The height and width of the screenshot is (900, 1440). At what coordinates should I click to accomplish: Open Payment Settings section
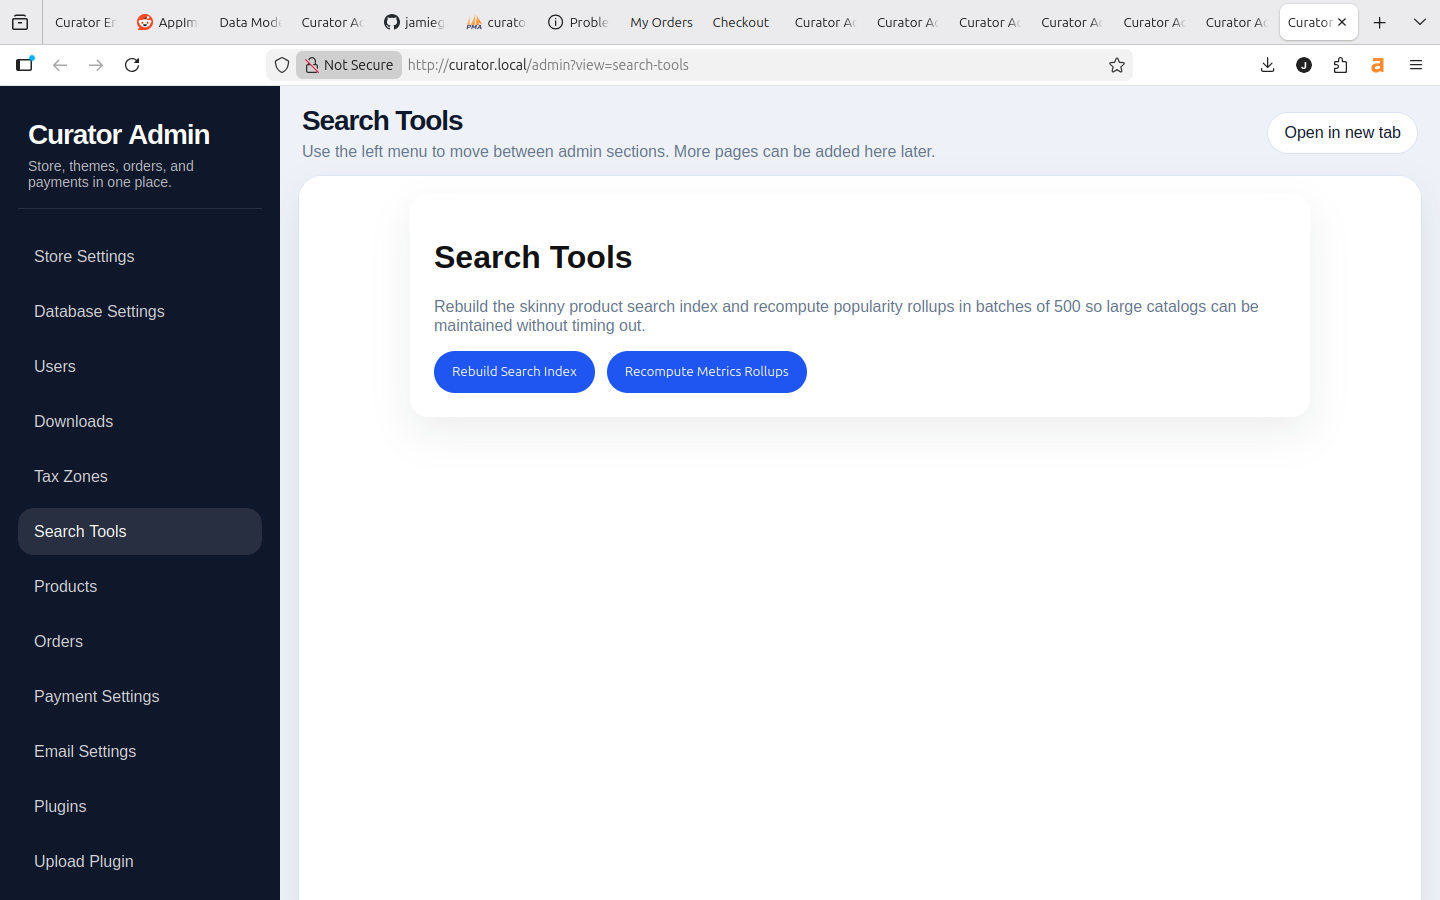tap(140, 697)
